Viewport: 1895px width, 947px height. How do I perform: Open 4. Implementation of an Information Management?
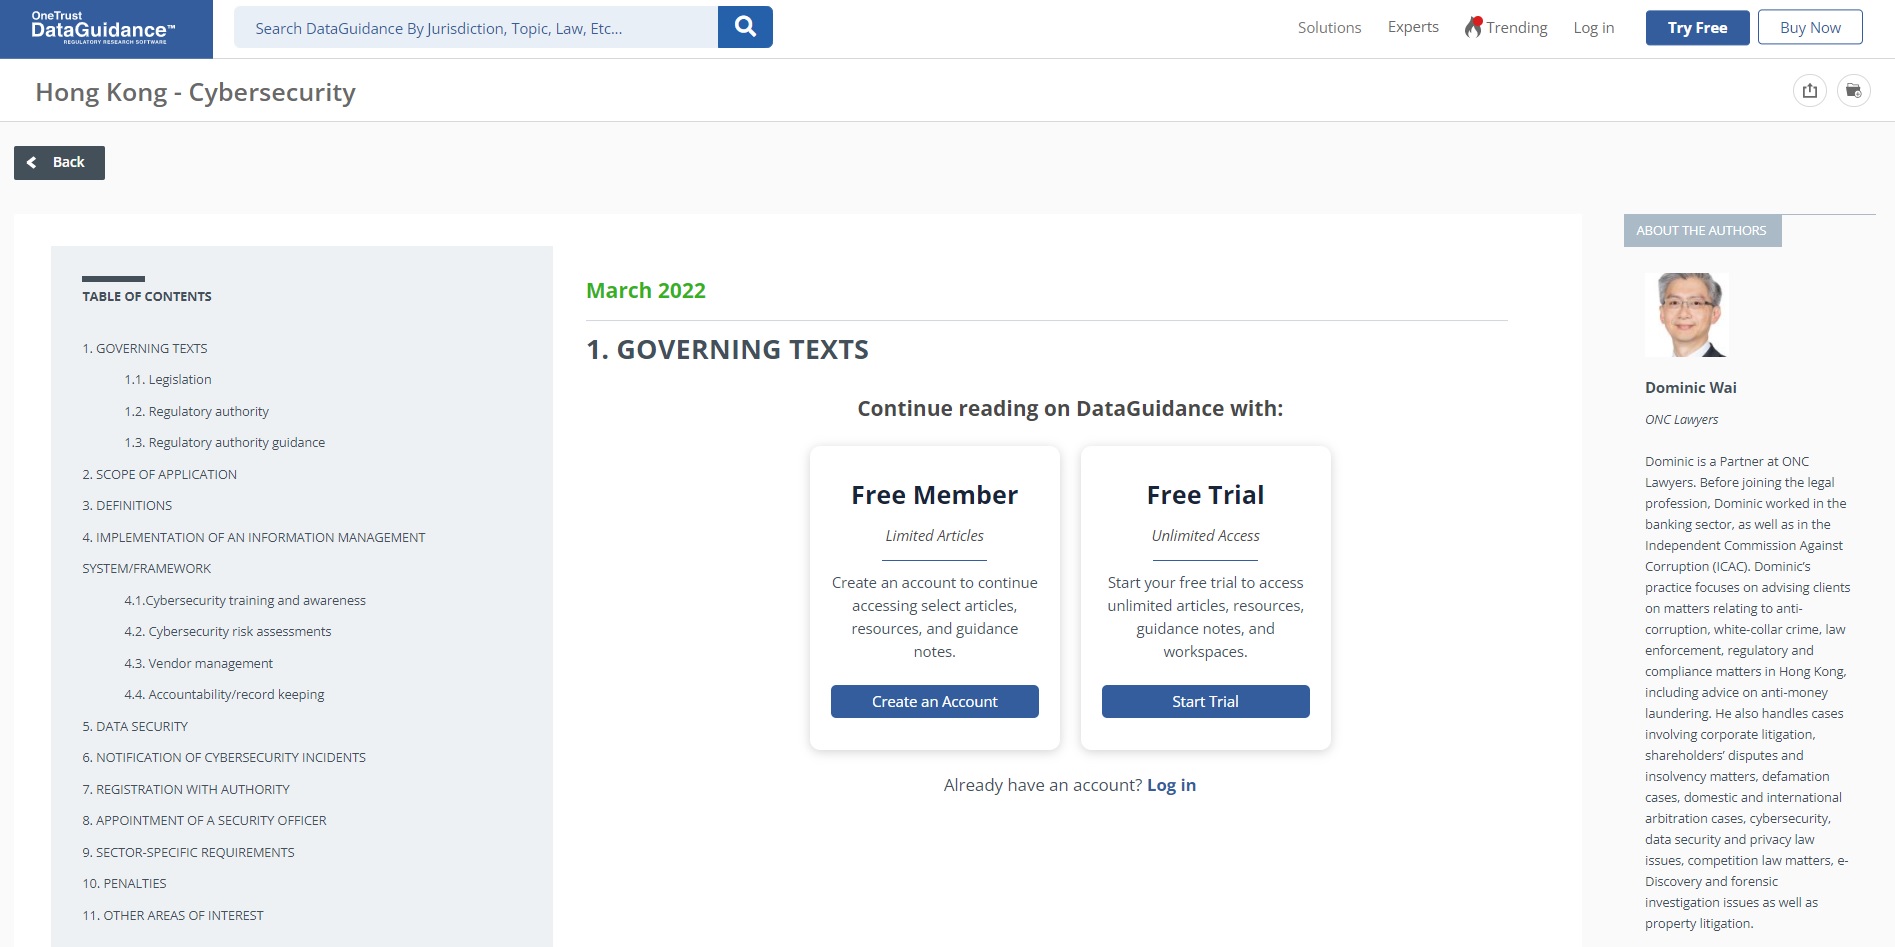(x=254, y=553)
